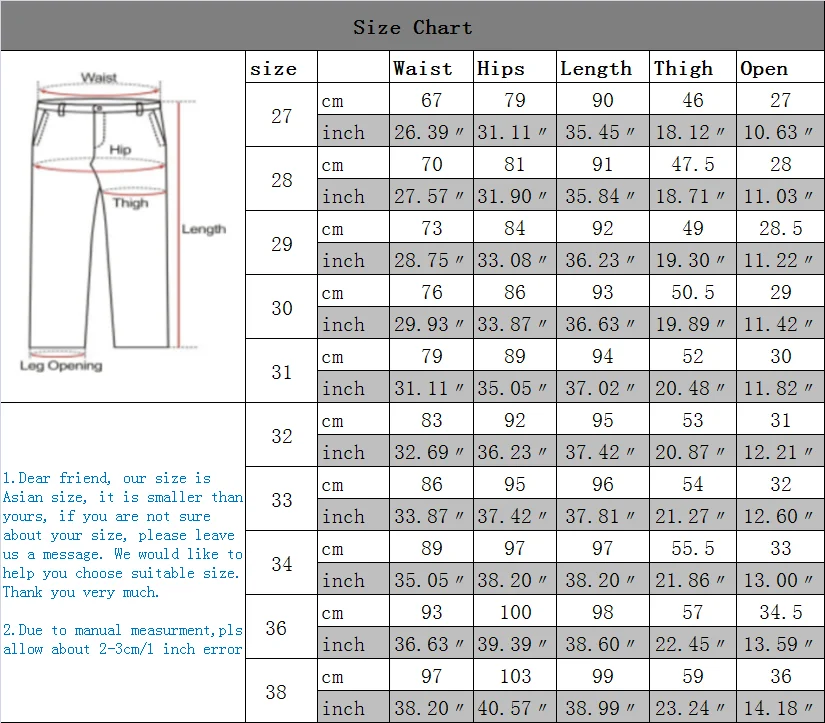Click the length value 36.63″ cell

pos(603,324)
